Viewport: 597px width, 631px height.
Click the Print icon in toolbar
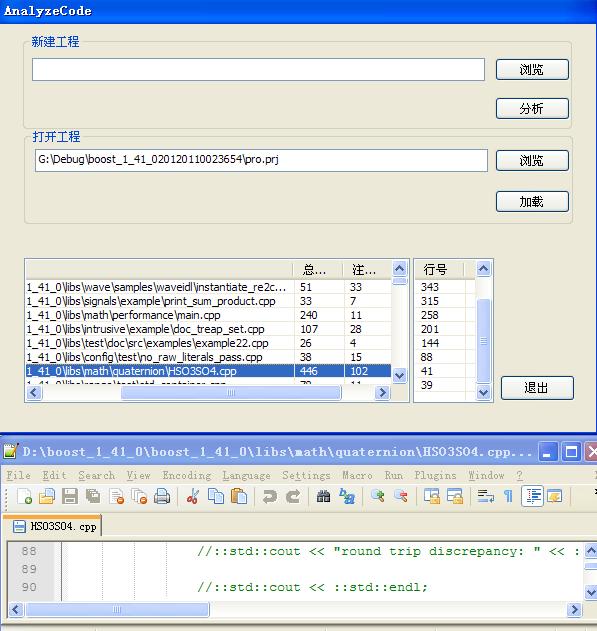(162, 496)
